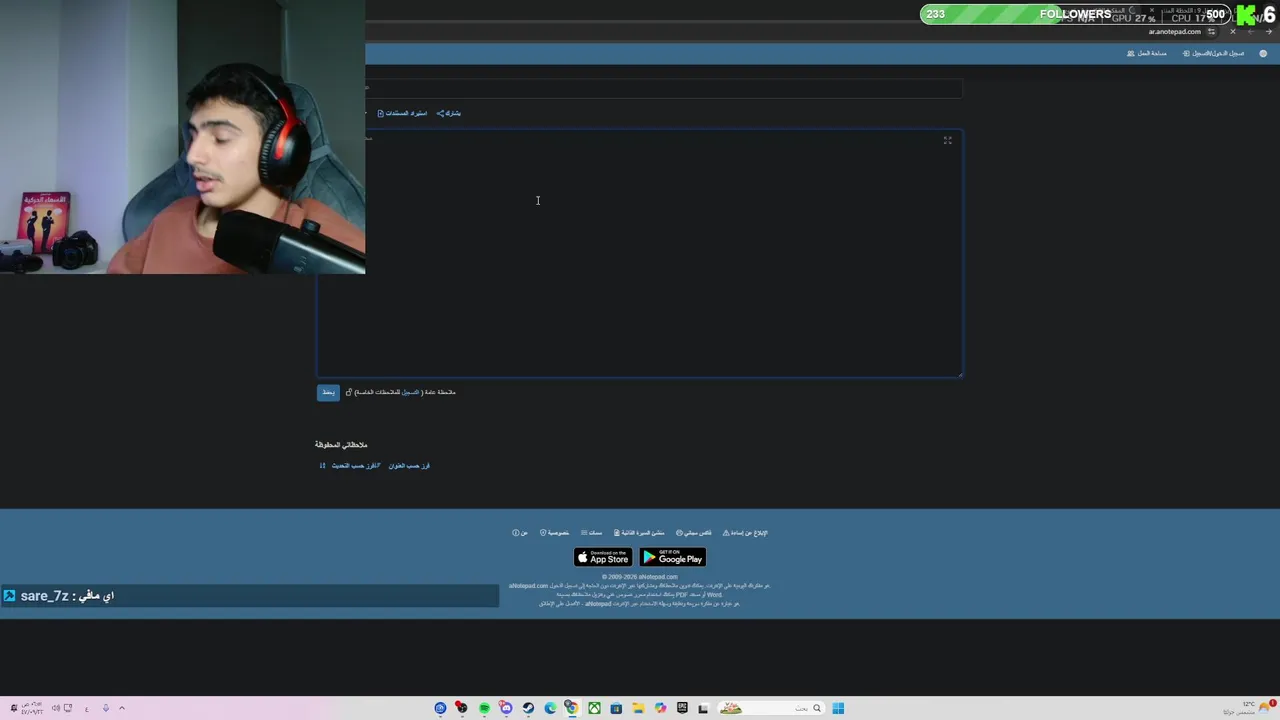Open Copilot icon on taskbar
The height and width of the screenshot is (720, 1280).
pos(660,708)
